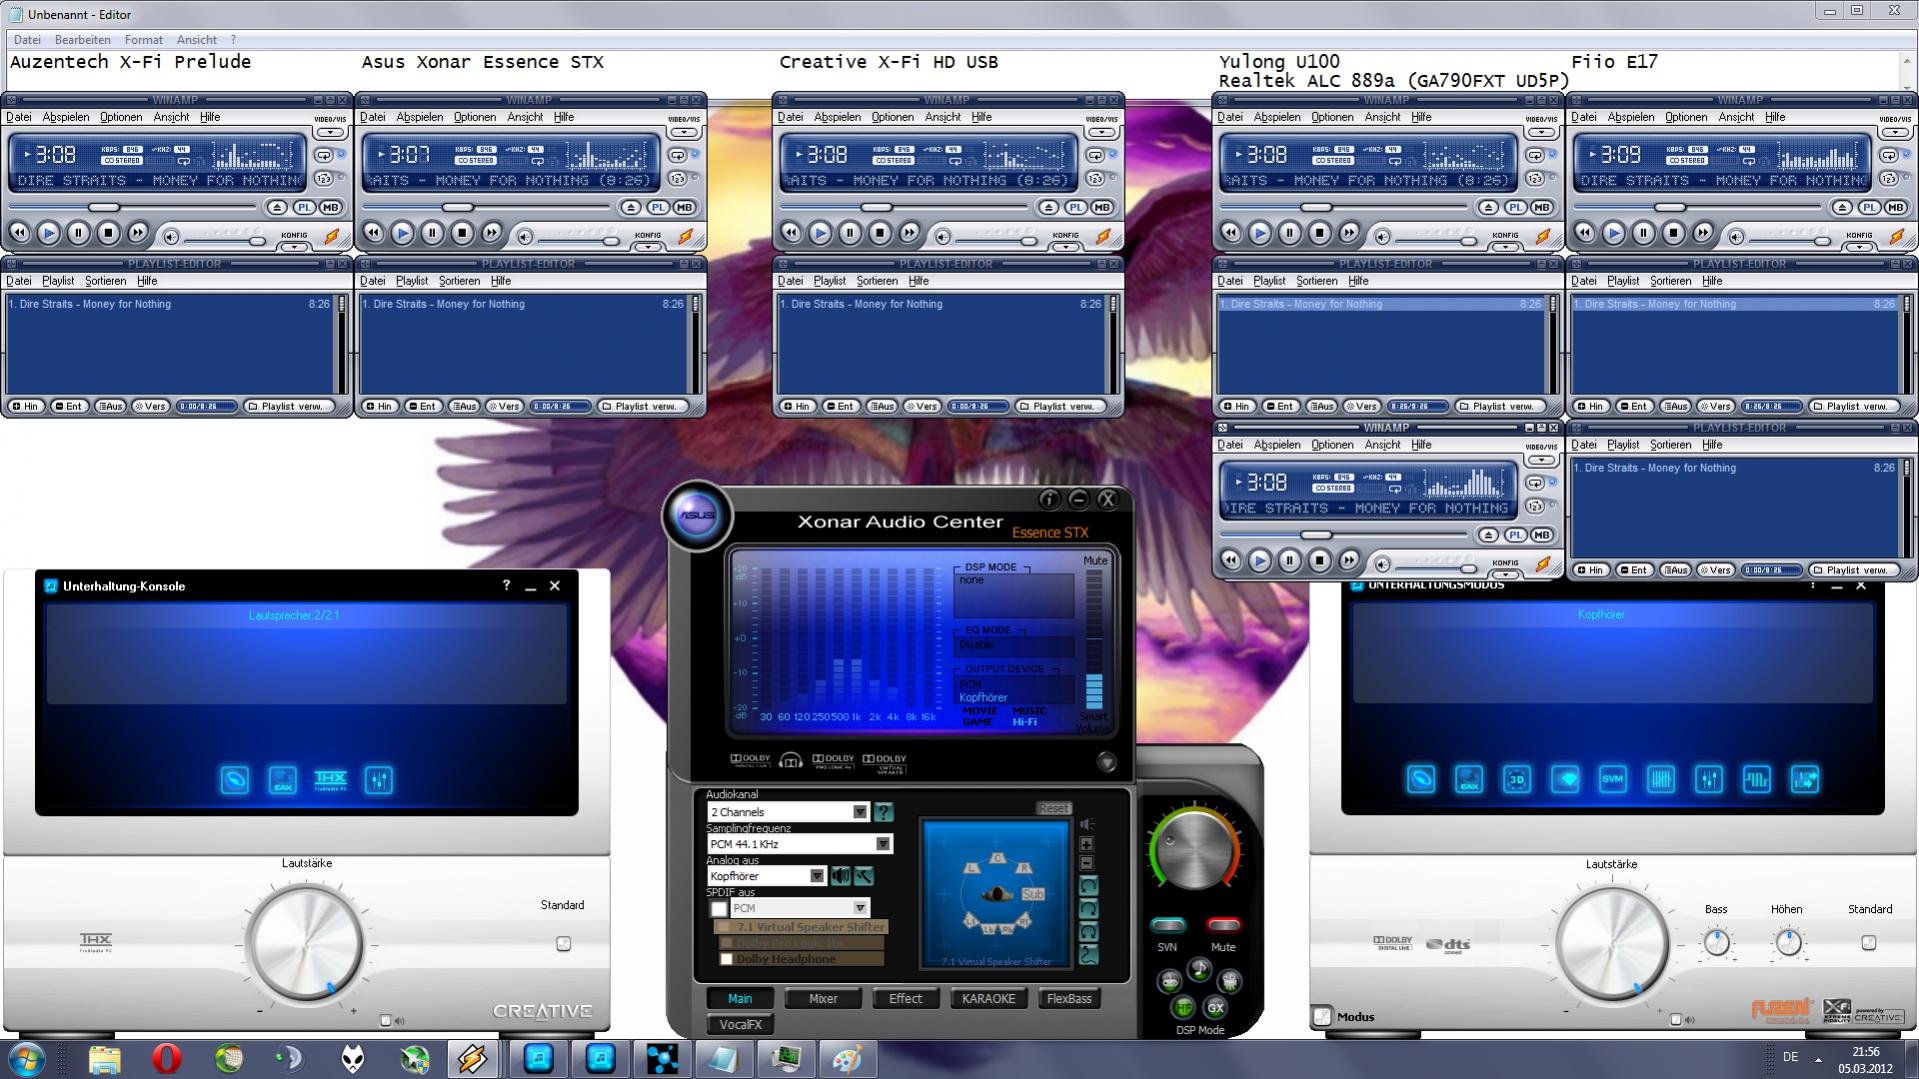This screenshot has width=1919, height=1079.
Task: Select the track in playlist under Auzentech Winamp
Action: point(169,304)
